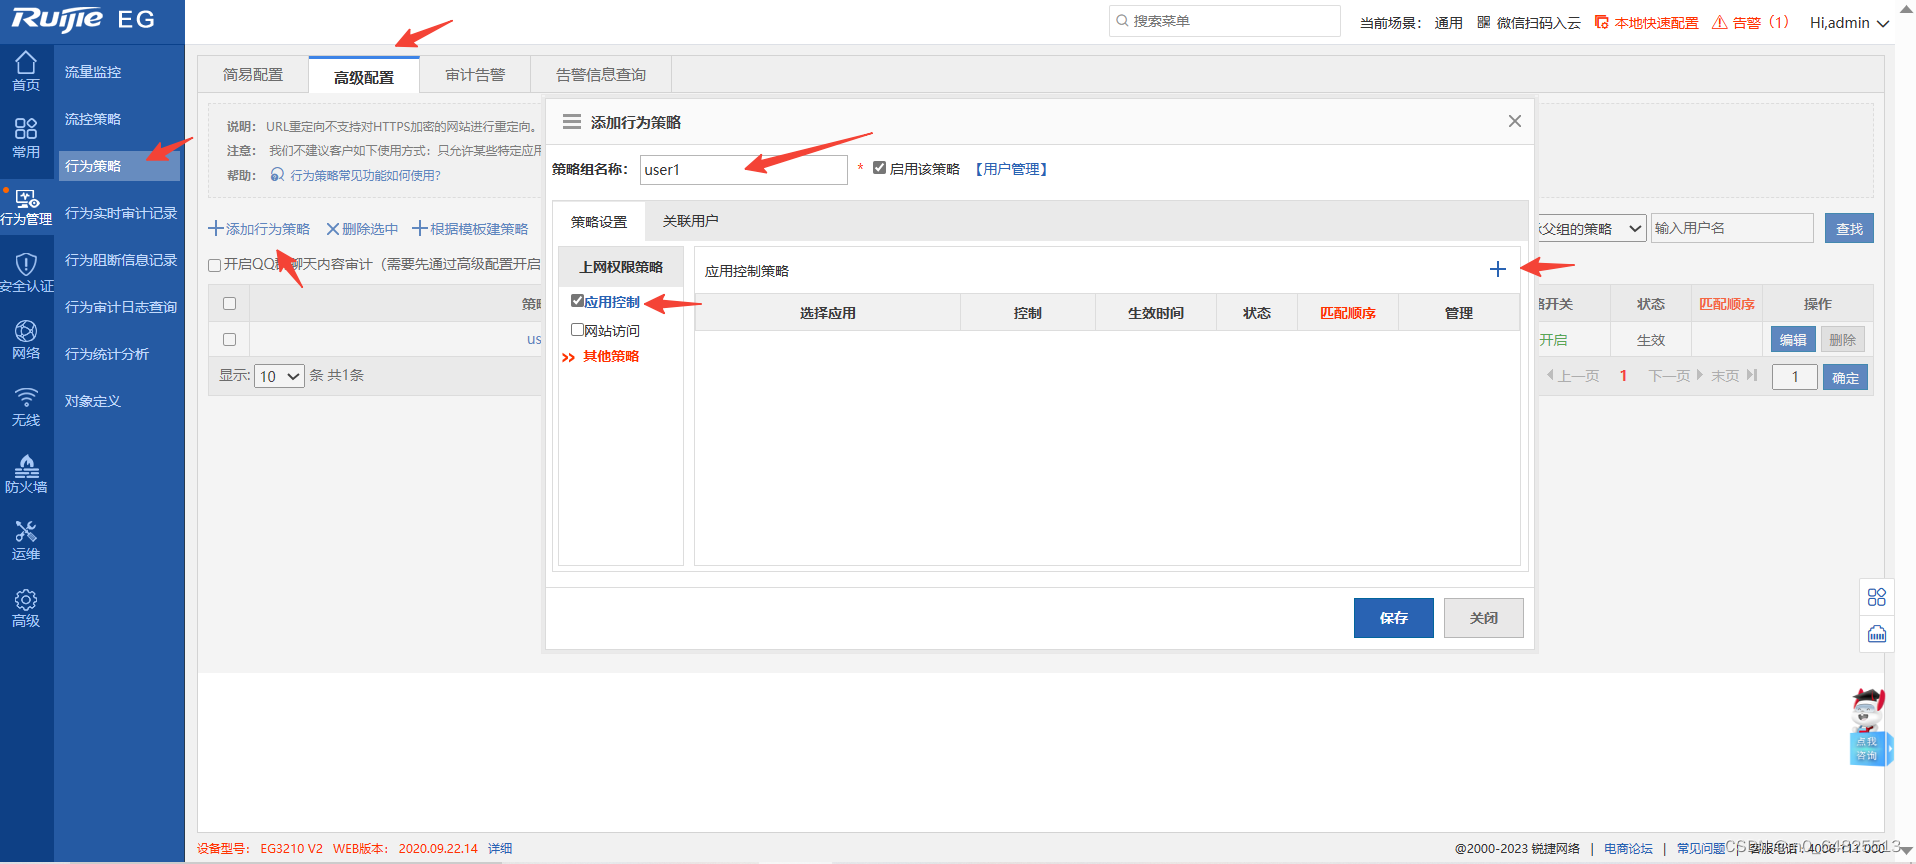This screenshot has width=1916, height=864.
Task: Select 行为管理 icon in left sidebar
Action: (26, 206)
